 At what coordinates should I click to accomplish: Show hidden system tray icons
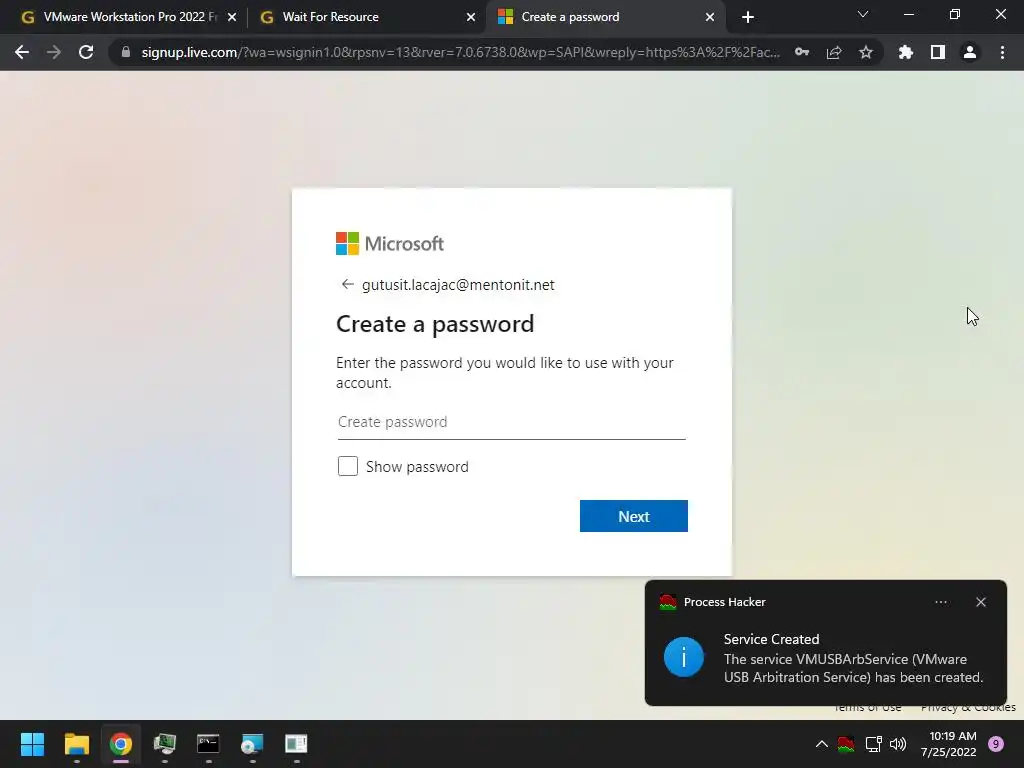[x=822, y=744]
